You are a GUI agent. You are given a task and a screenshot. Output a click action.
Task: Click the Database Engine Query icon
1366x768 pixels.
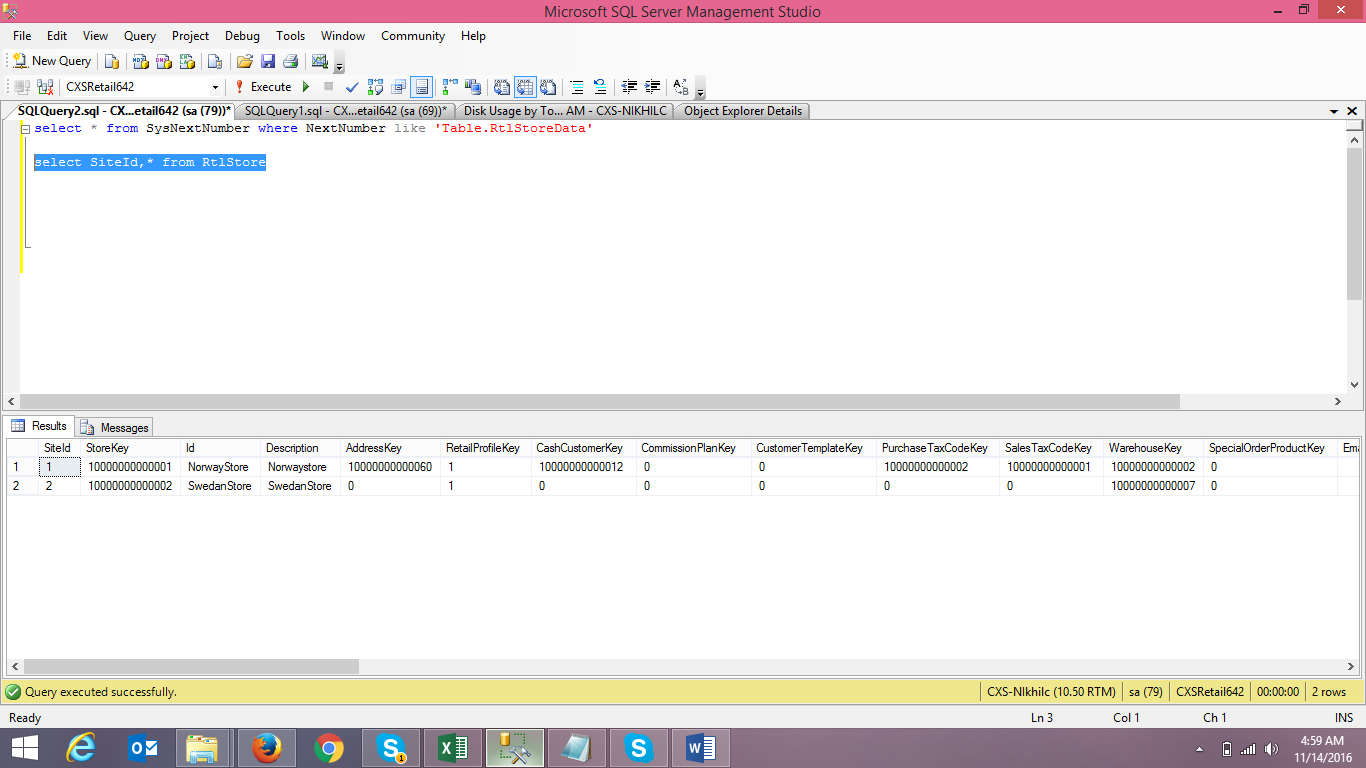point(112,61)
